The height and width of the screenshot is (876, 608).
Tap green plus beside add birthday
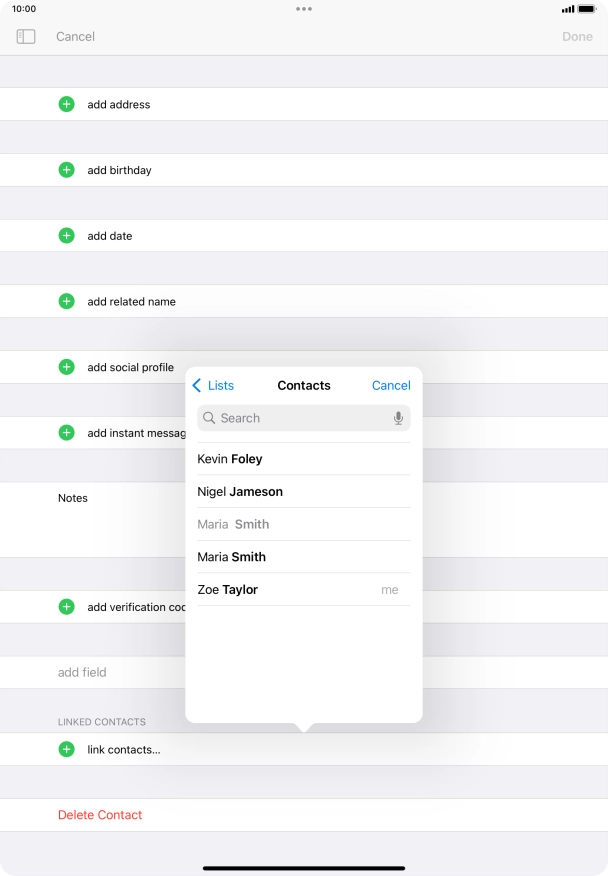coord(66,170)
